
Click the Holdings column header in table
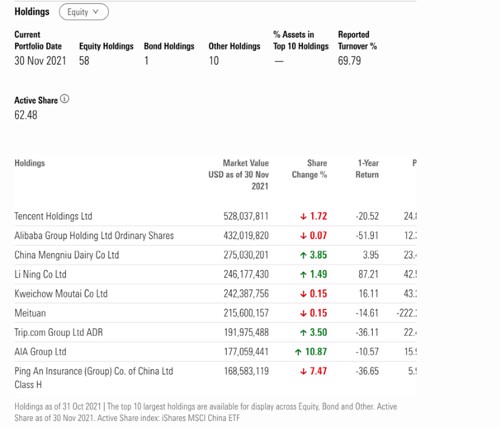tap(30, 163)
